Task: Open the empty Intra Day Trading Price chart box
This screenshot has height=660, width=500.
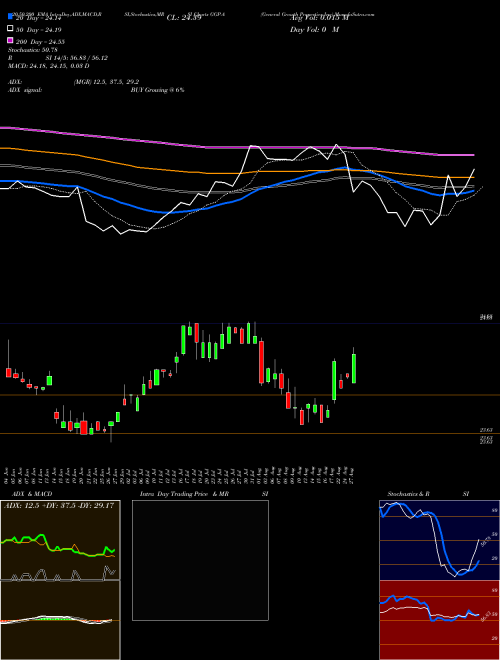Action: click(200, 560)
